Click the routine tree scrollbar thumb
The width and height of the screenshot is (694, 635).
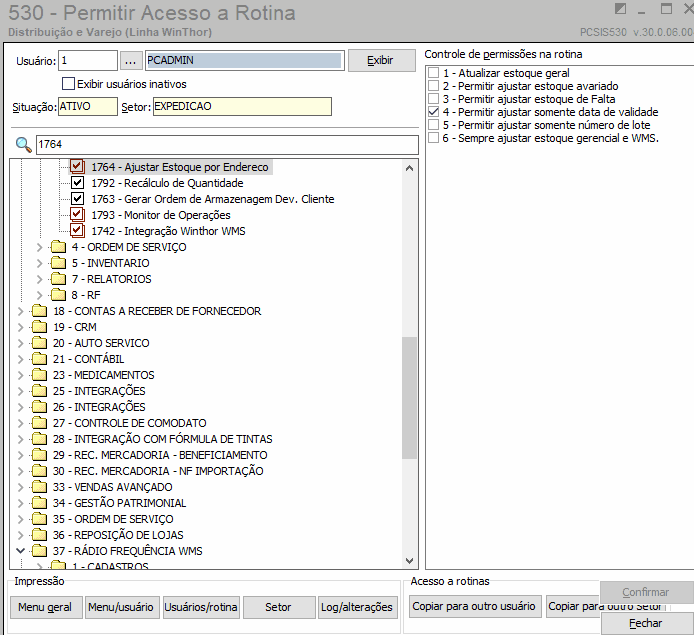coord(409,398)
